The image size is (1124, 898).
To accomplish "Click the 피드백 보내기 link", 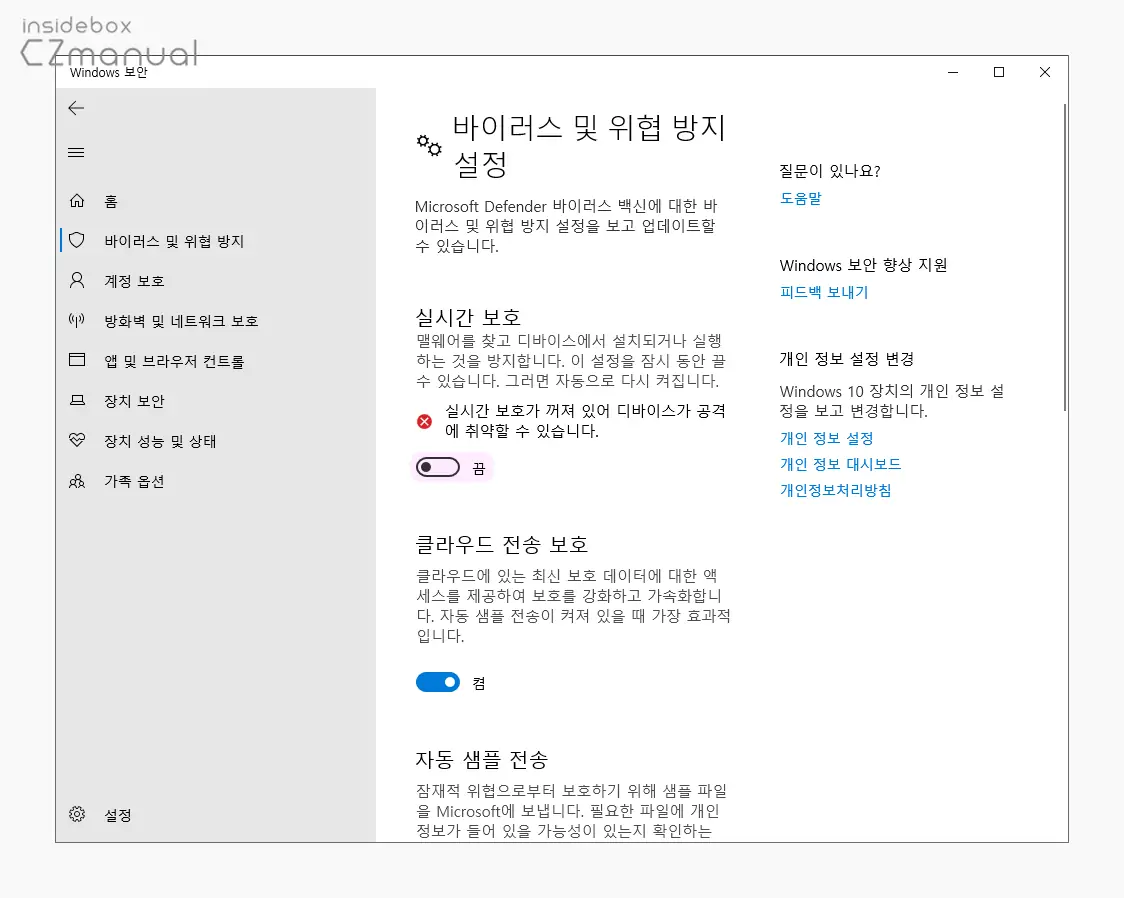I will click(824, 292).
